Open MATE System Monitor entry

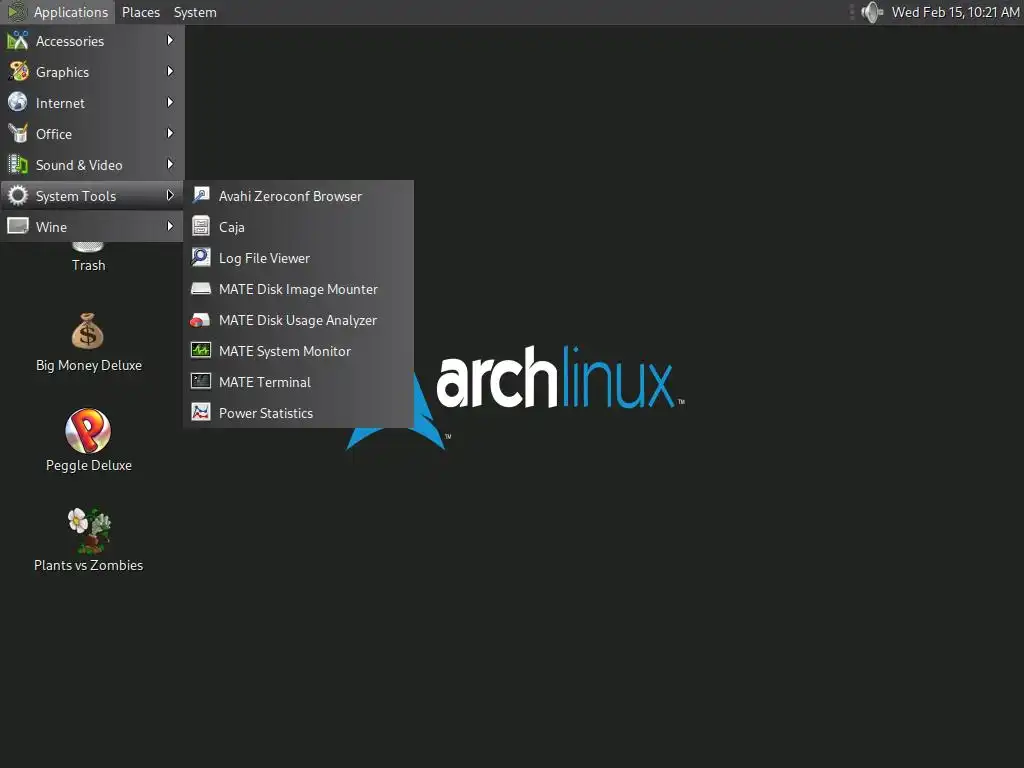coord(299,351)
